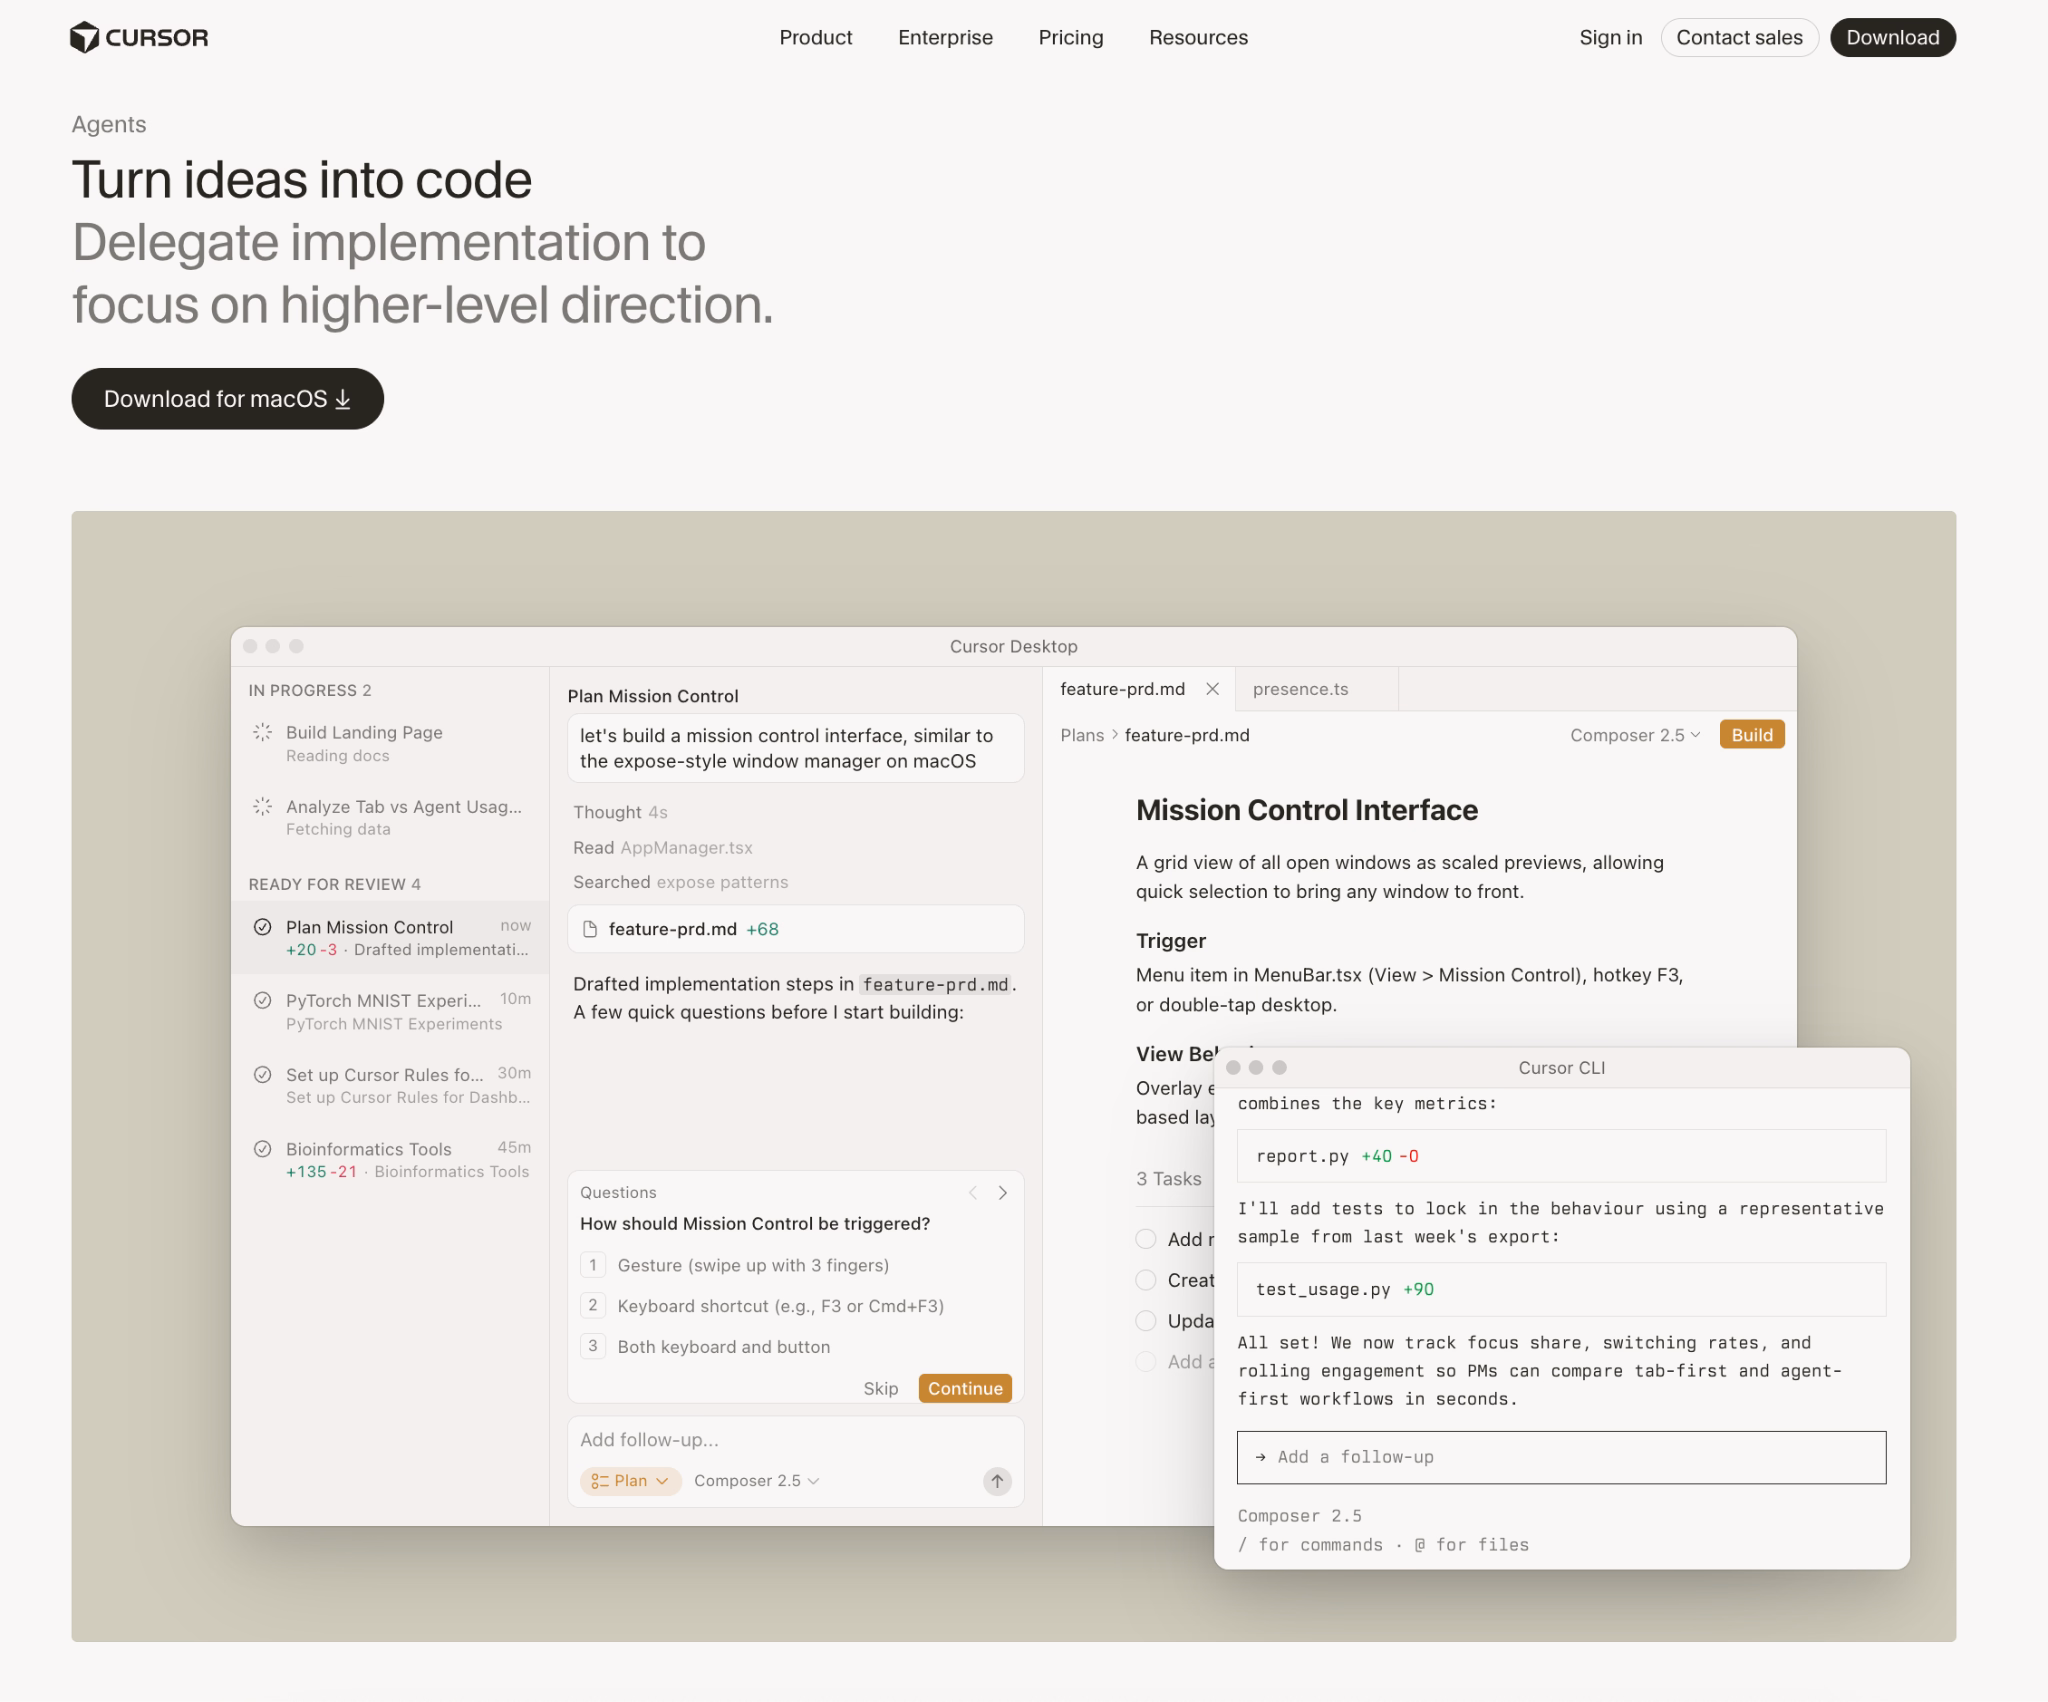The width and height of the screenshot is (2048, 1702).
Task: Click Thought 4s step
Action: [x=620, y=812]
